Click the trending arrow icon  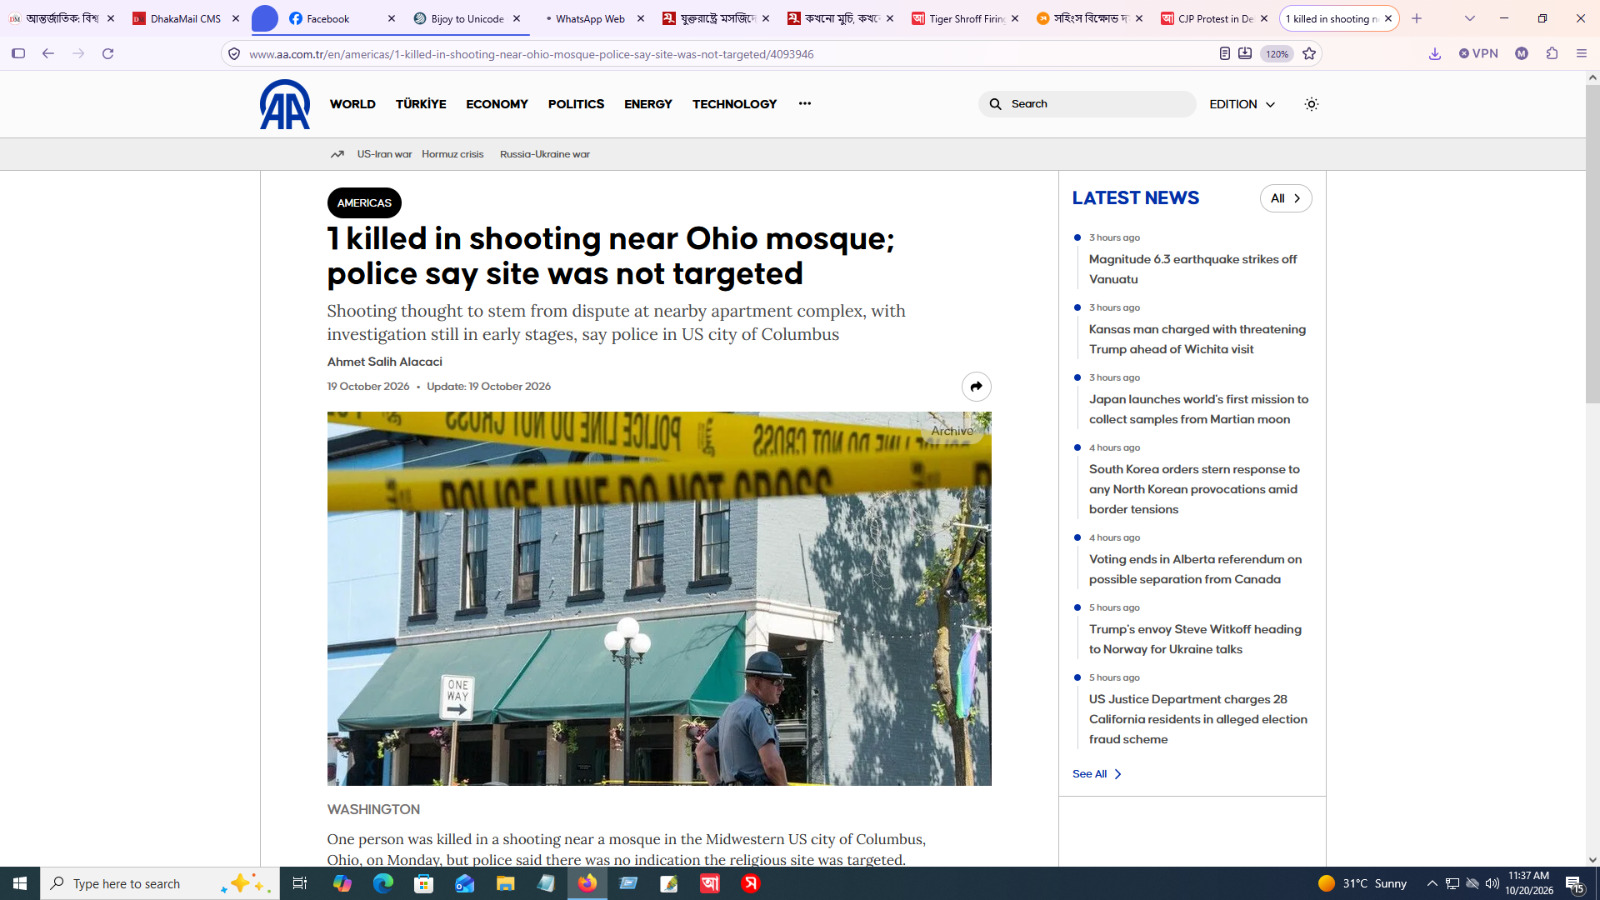[337, 154]
